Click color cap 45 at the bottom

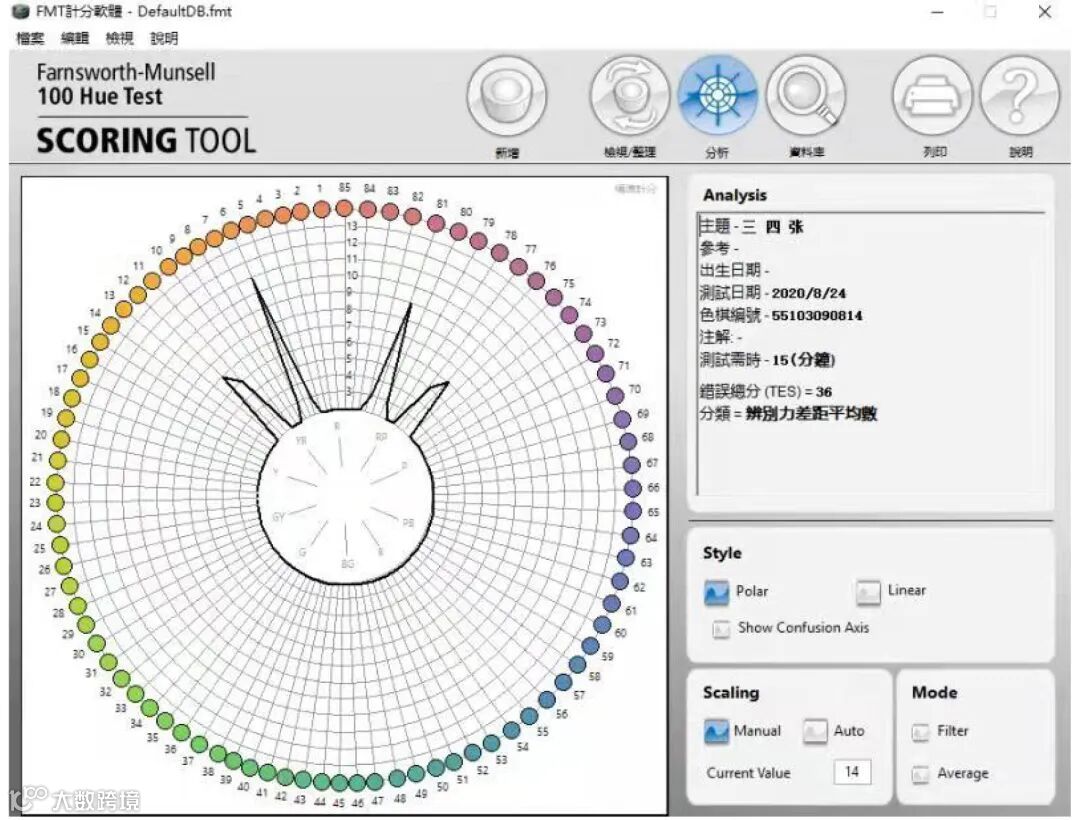pos(338,783)
